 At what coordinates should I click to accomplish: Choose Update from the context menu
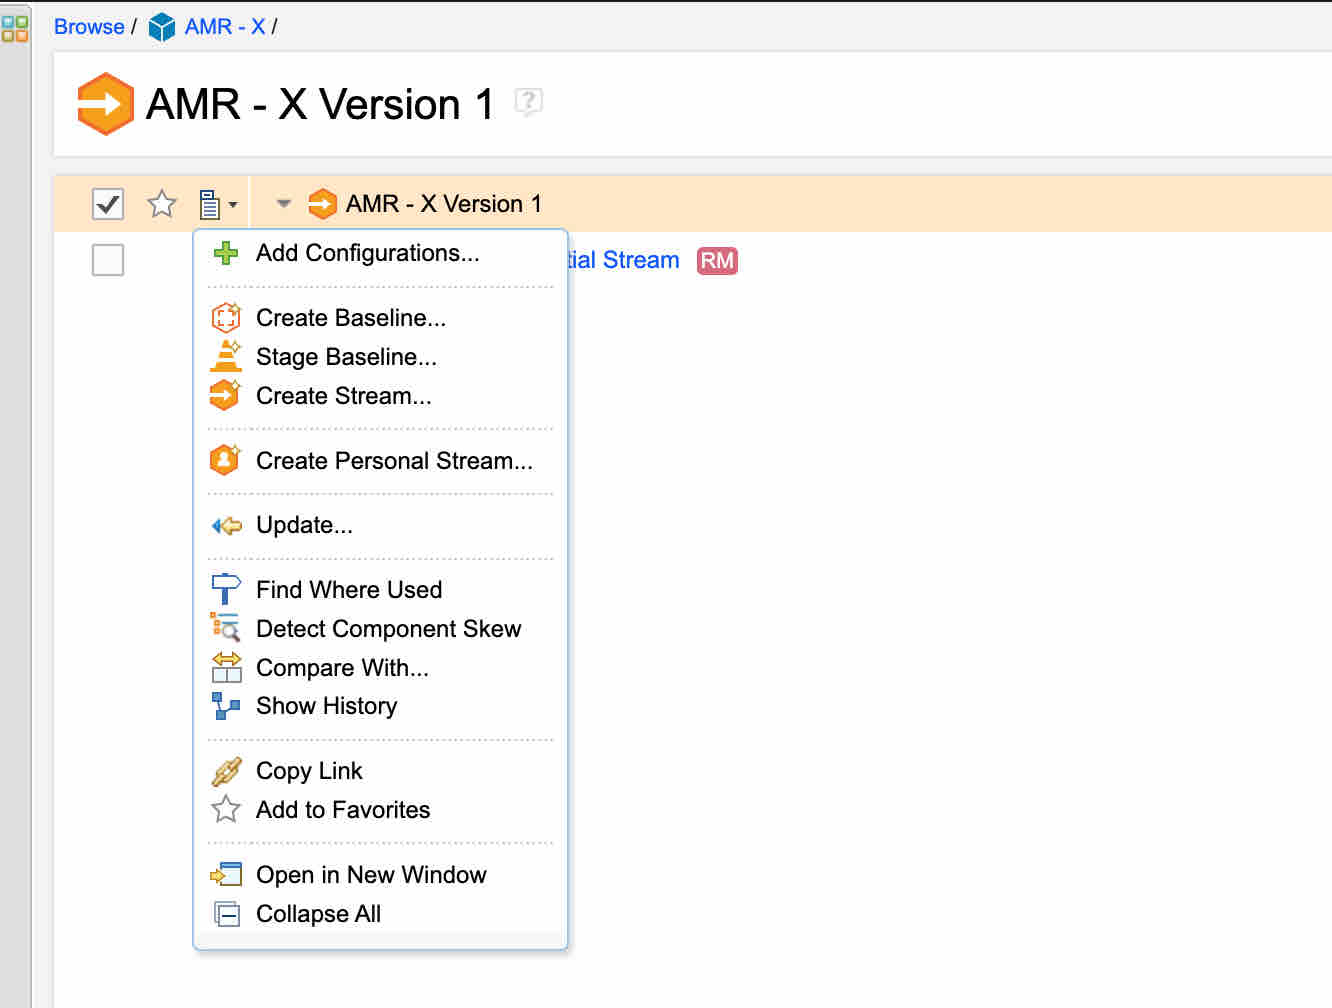[304, 525]
